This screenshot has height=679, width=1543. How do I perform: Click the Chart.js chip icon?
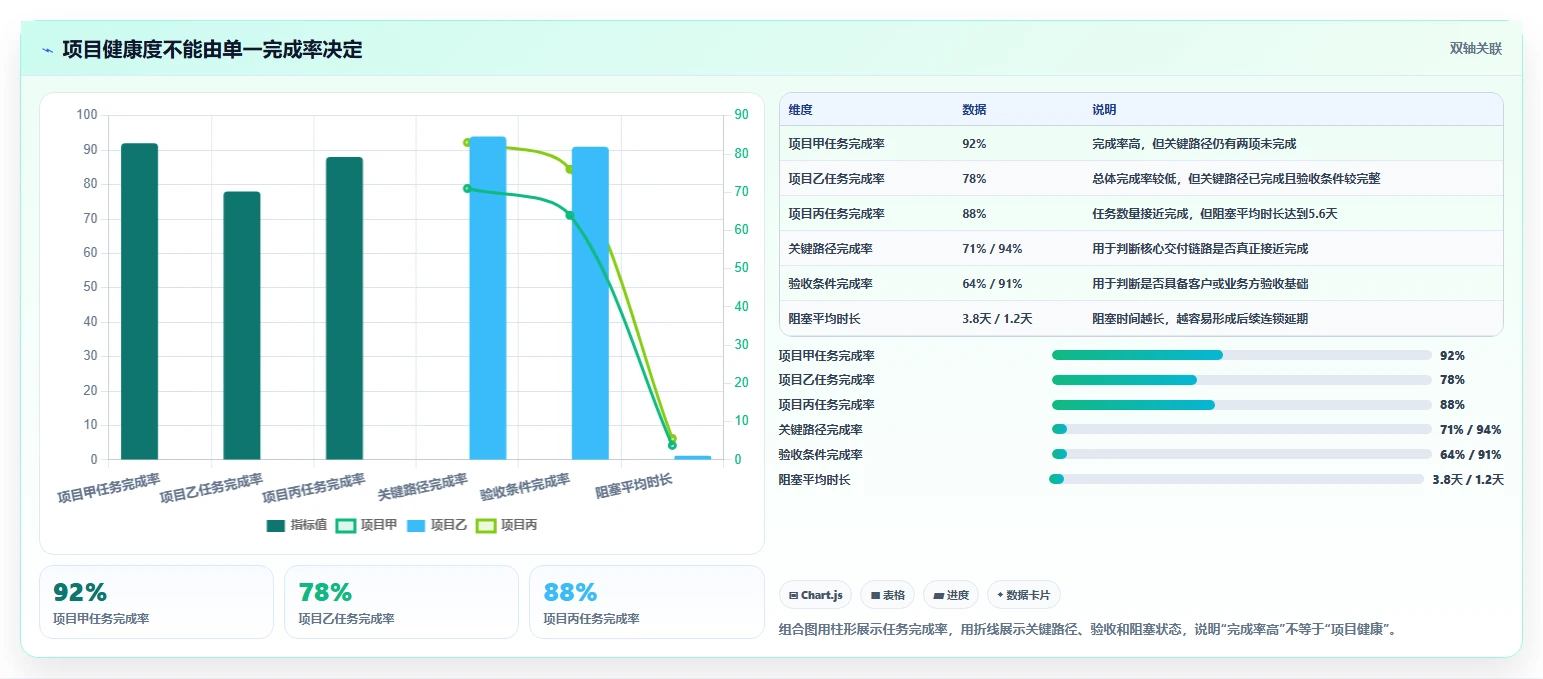tap(793, 595)
